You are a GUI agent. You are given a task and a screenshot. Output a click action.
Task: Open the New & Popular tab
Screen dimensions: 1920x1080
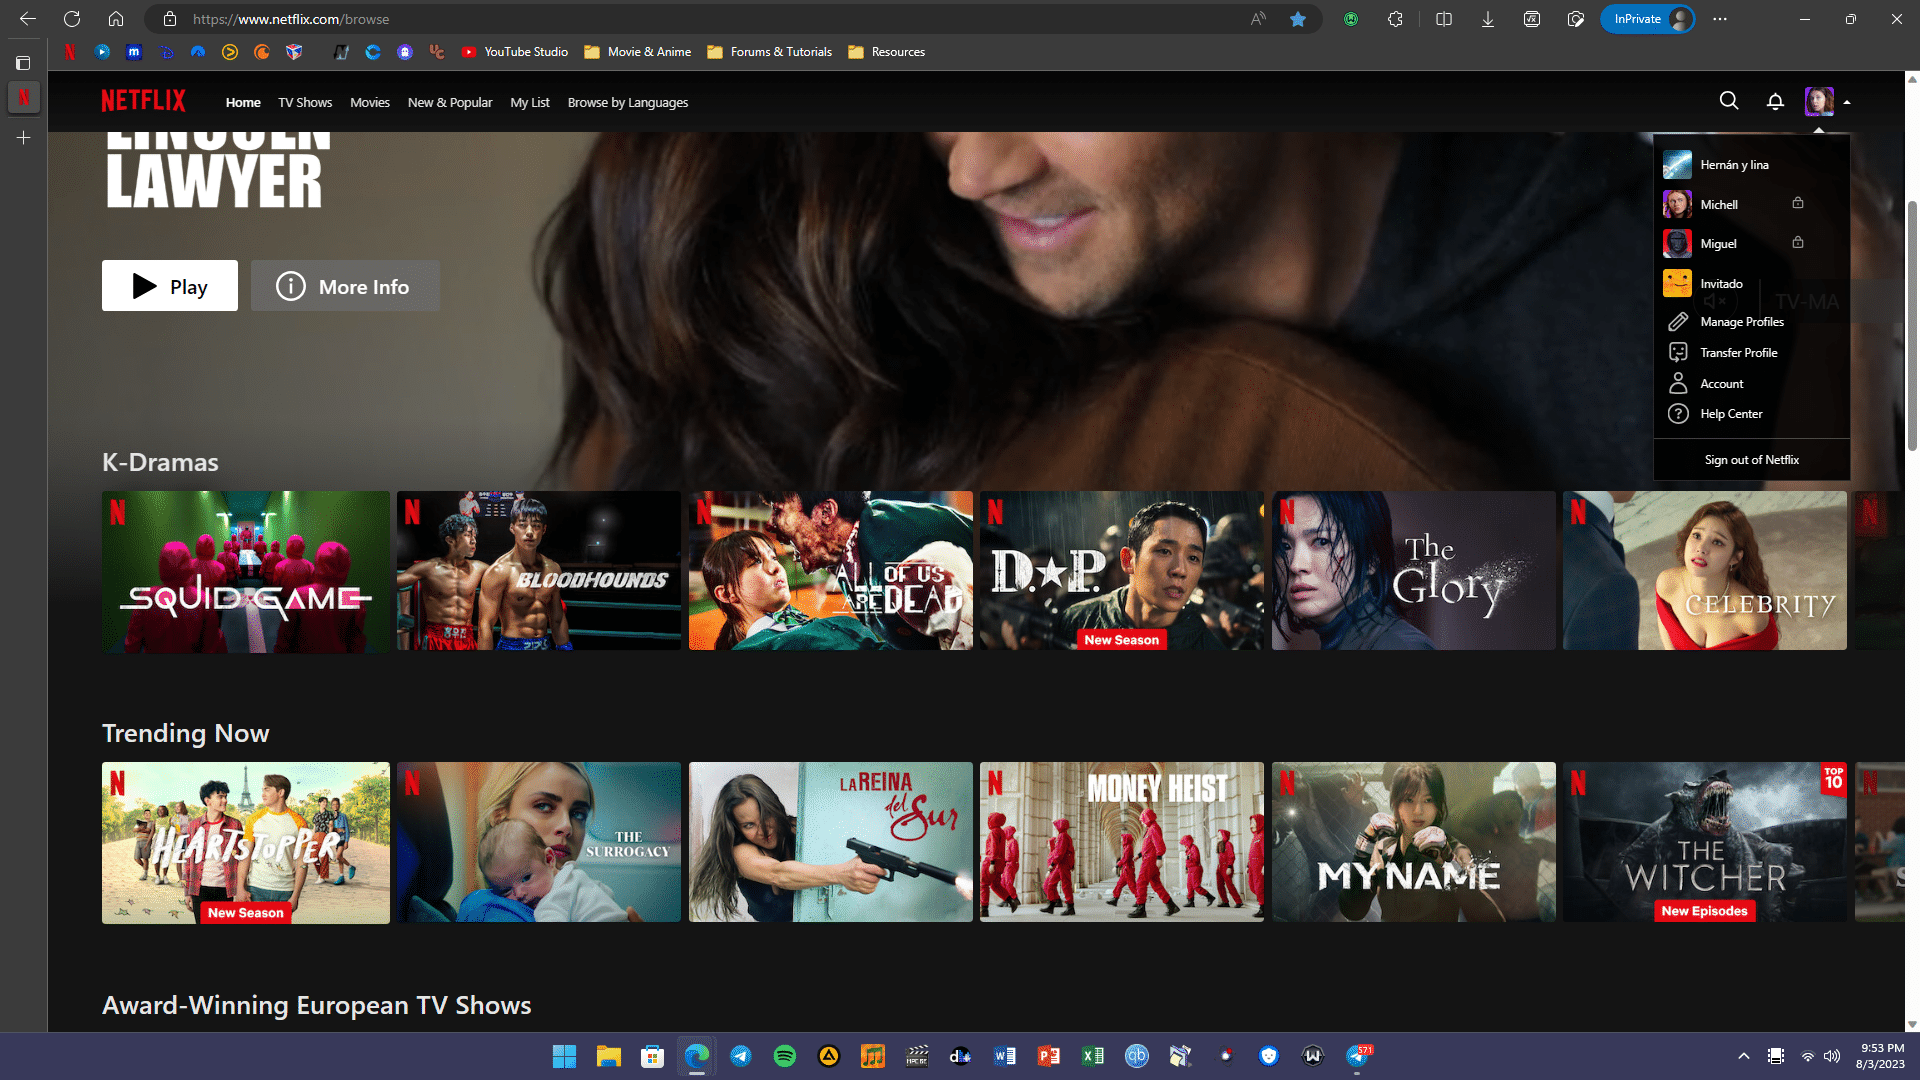[x=449, y=103]
